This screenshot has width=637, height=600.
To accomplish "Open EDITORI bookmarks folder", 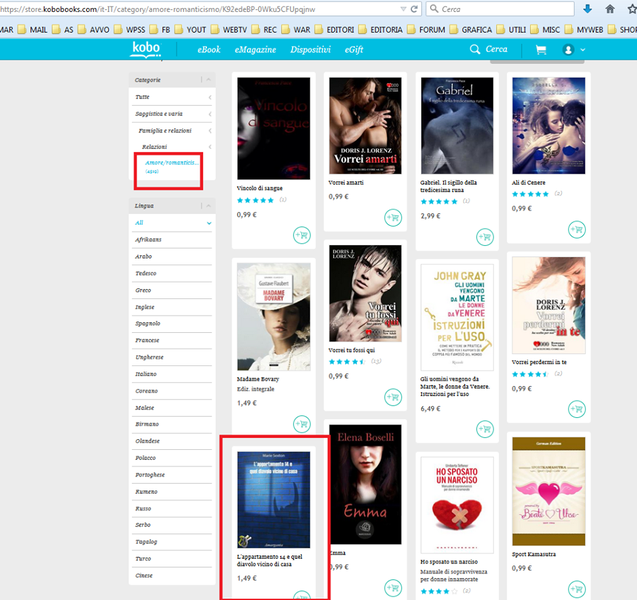I will point(335,30).
